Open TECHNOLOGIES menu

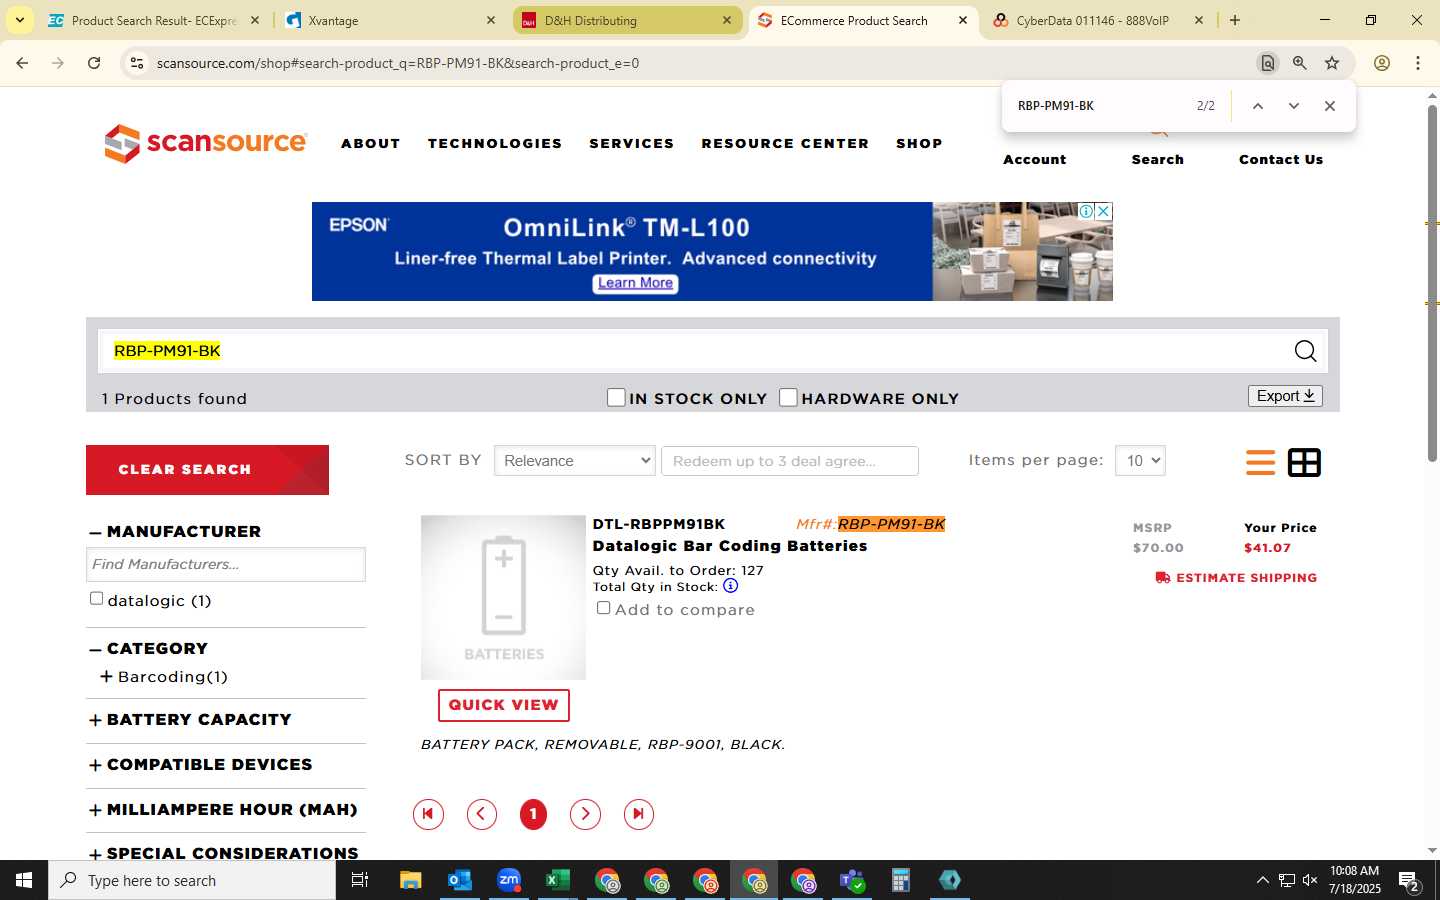click(495, 144)
